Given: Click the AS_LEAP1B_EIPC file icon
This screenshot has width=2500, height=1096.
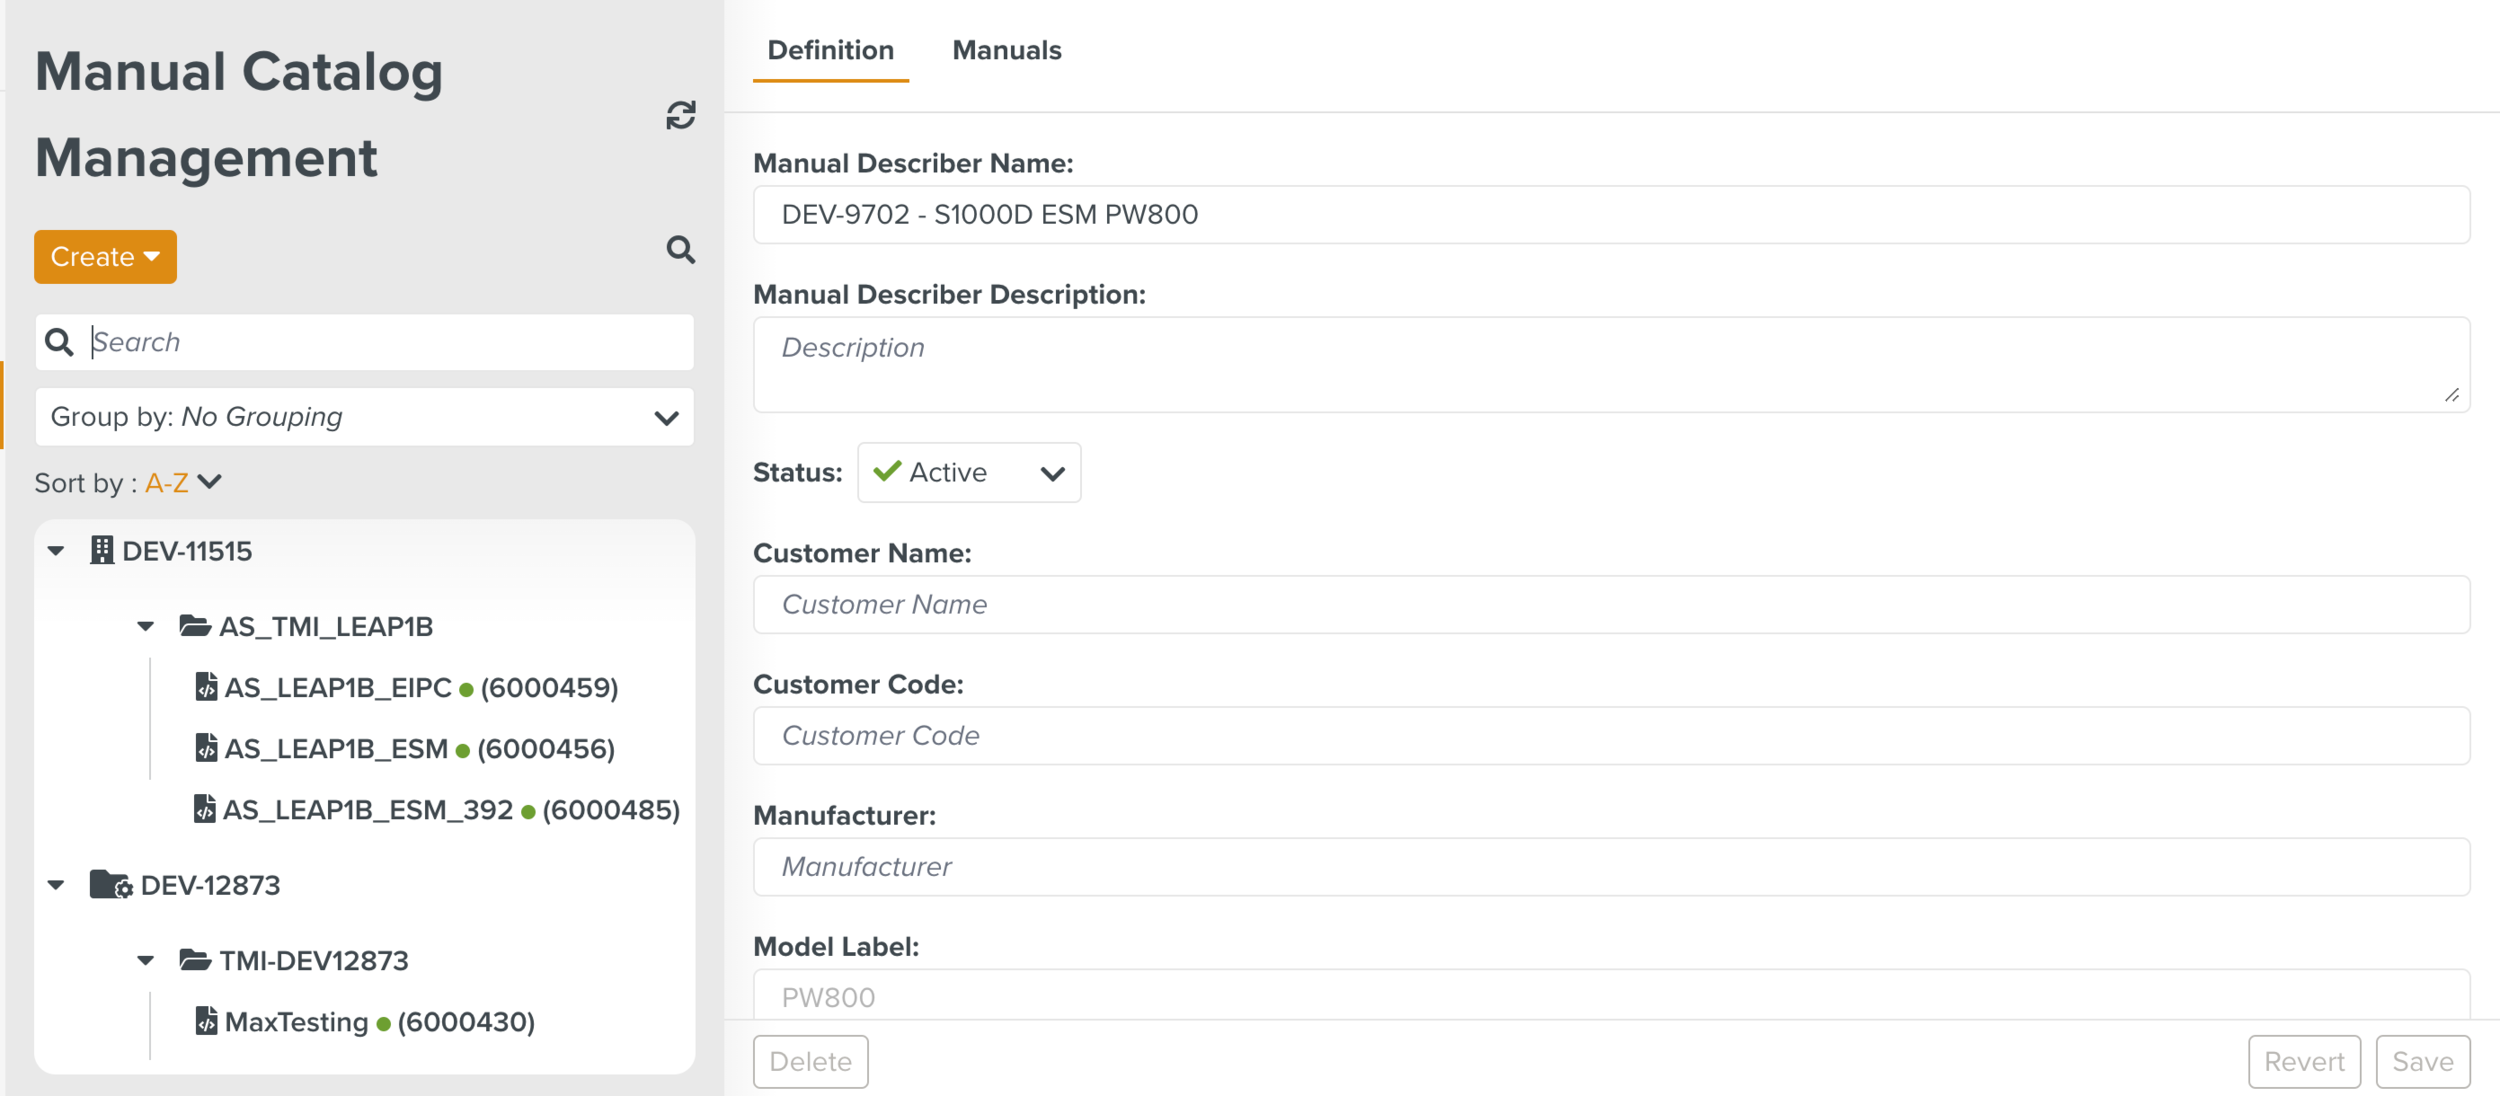Looking at the screenshot, I should [x=206, y=687].
